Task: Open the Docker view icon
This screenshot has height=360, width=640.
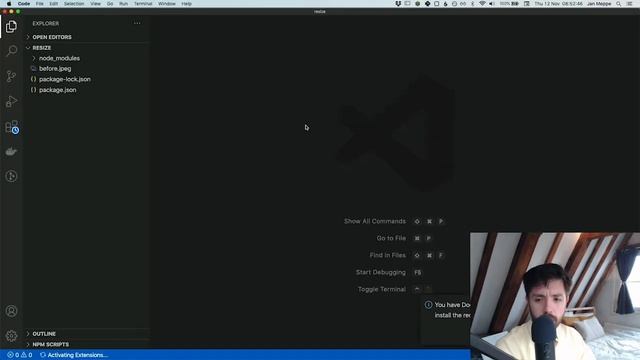Action: [x=11, y=151]
